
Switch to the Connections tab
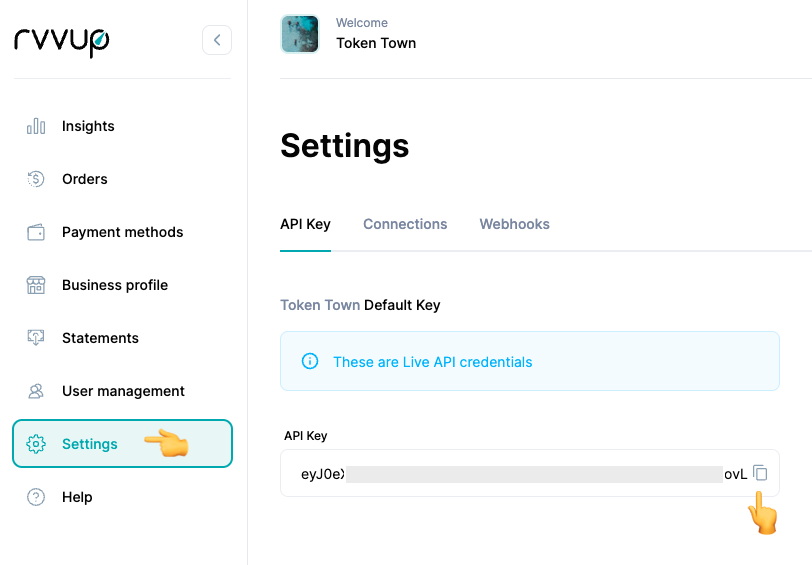pyautogui.click(x=405, y=224)
